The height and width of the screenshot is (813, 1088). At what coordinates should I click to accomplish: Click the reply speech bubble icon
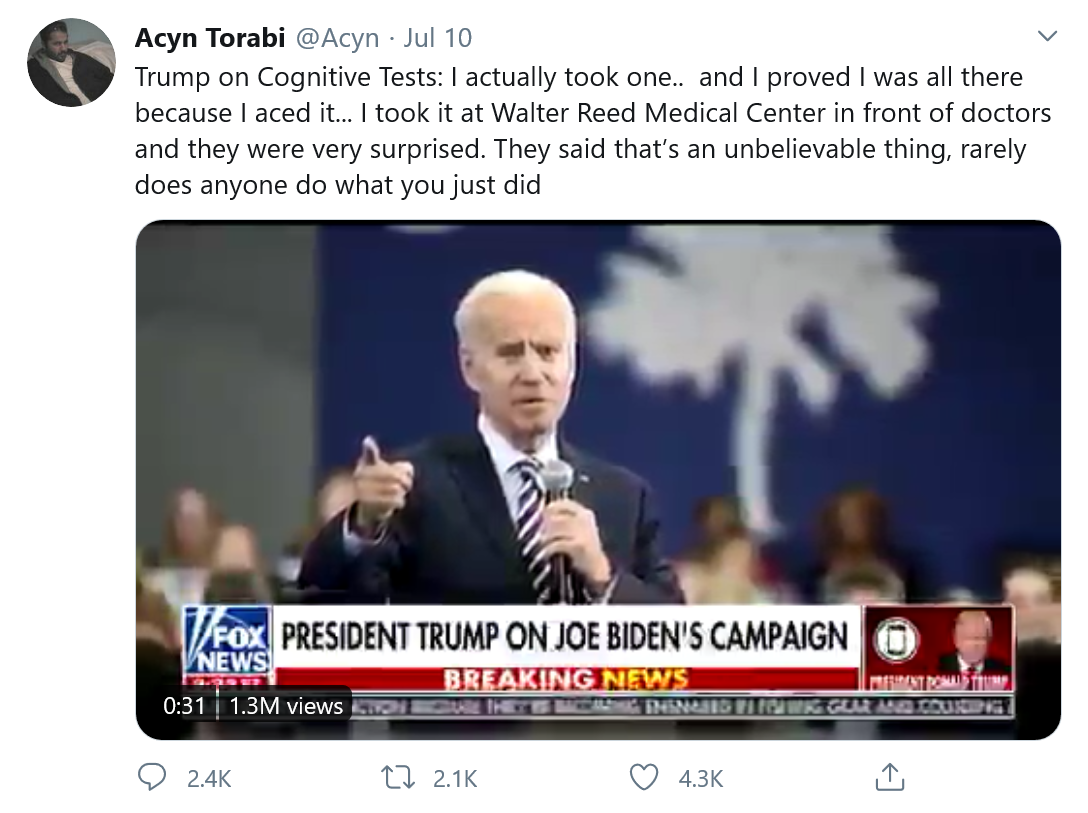point(151,777)
